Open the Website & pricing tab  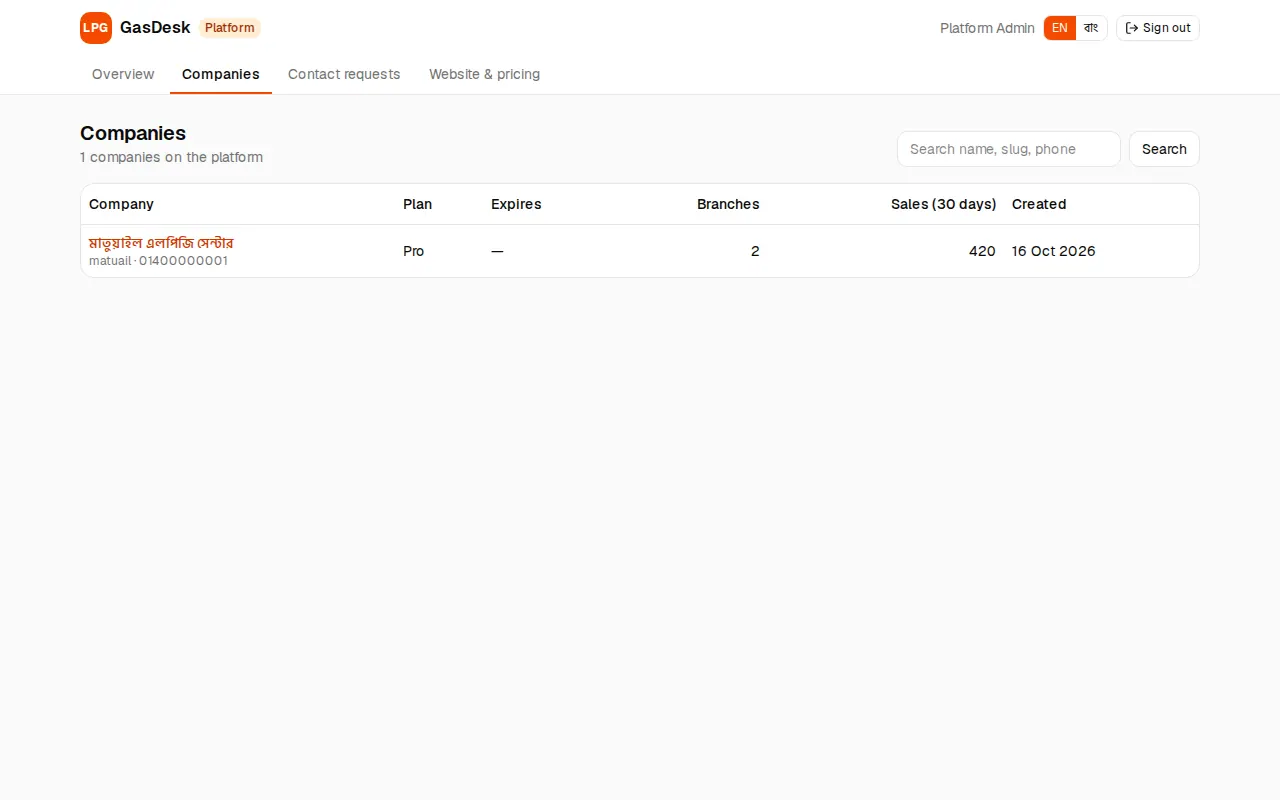tap(485, 74)
